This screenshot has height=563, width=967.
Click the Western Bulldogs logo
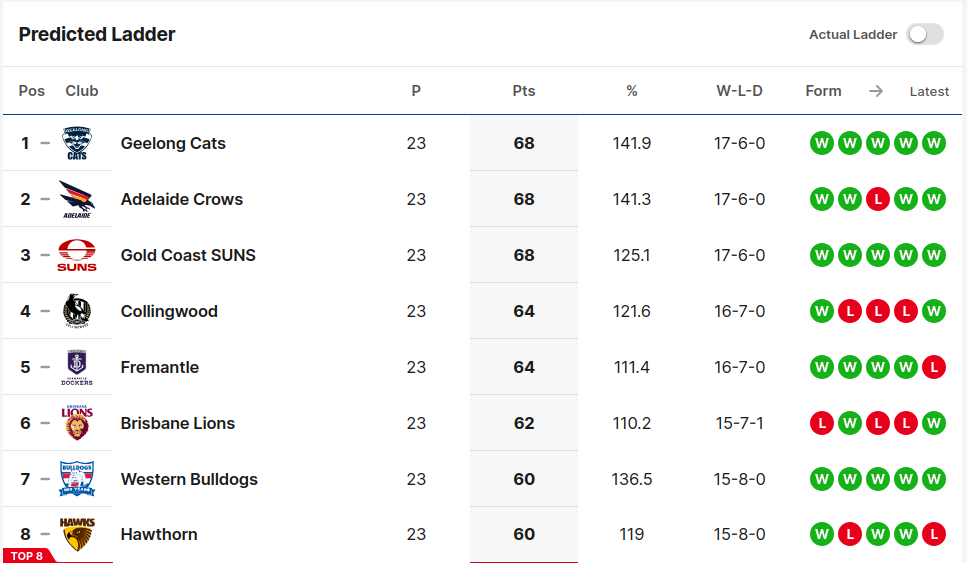[77, 479]
